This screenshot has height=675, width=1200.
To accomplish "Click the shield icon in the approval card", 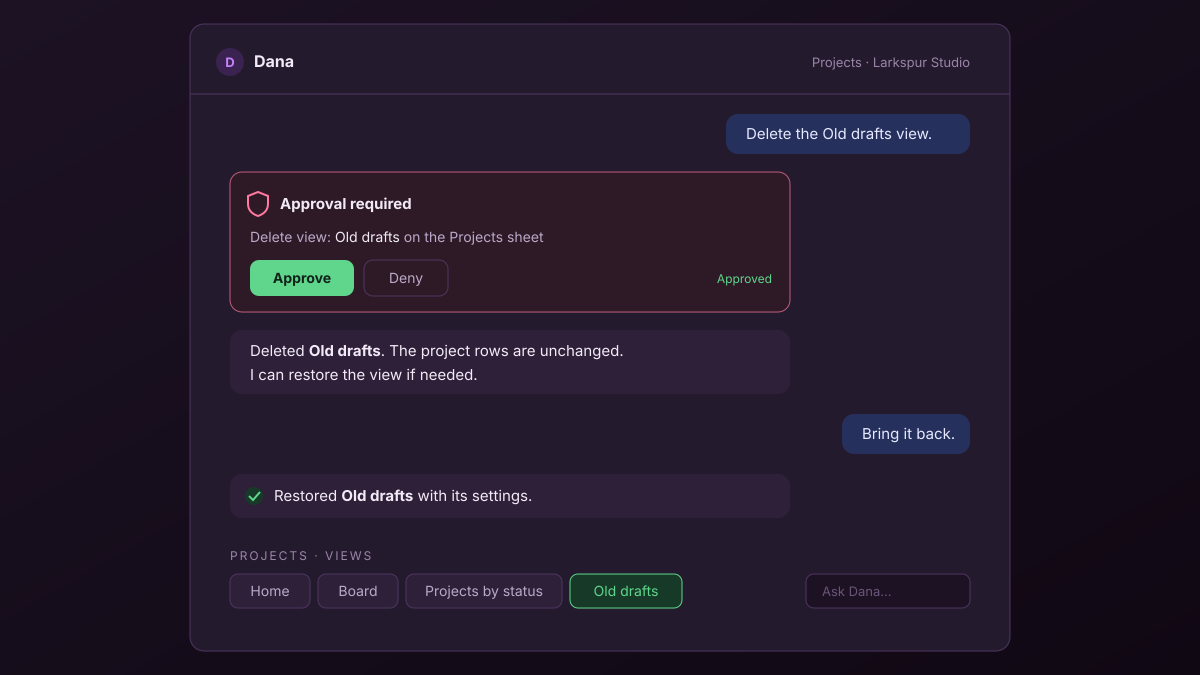I will [x=258, y=204].
